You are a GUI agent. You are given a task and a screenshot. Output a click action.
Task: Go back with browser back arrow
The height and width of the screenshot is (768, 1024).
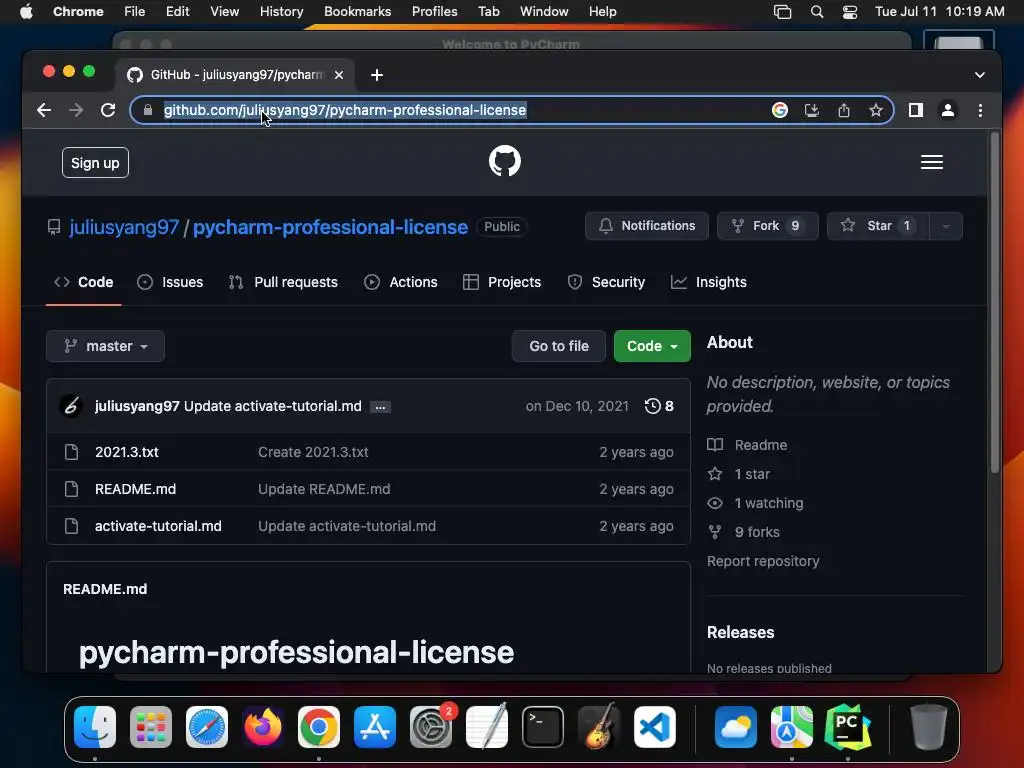point(44,110)
